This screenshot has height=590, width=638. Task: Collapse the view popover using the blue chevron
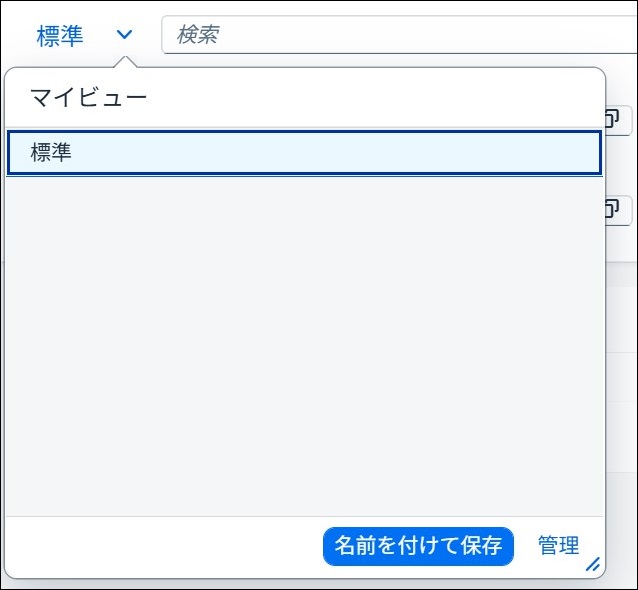124,35
